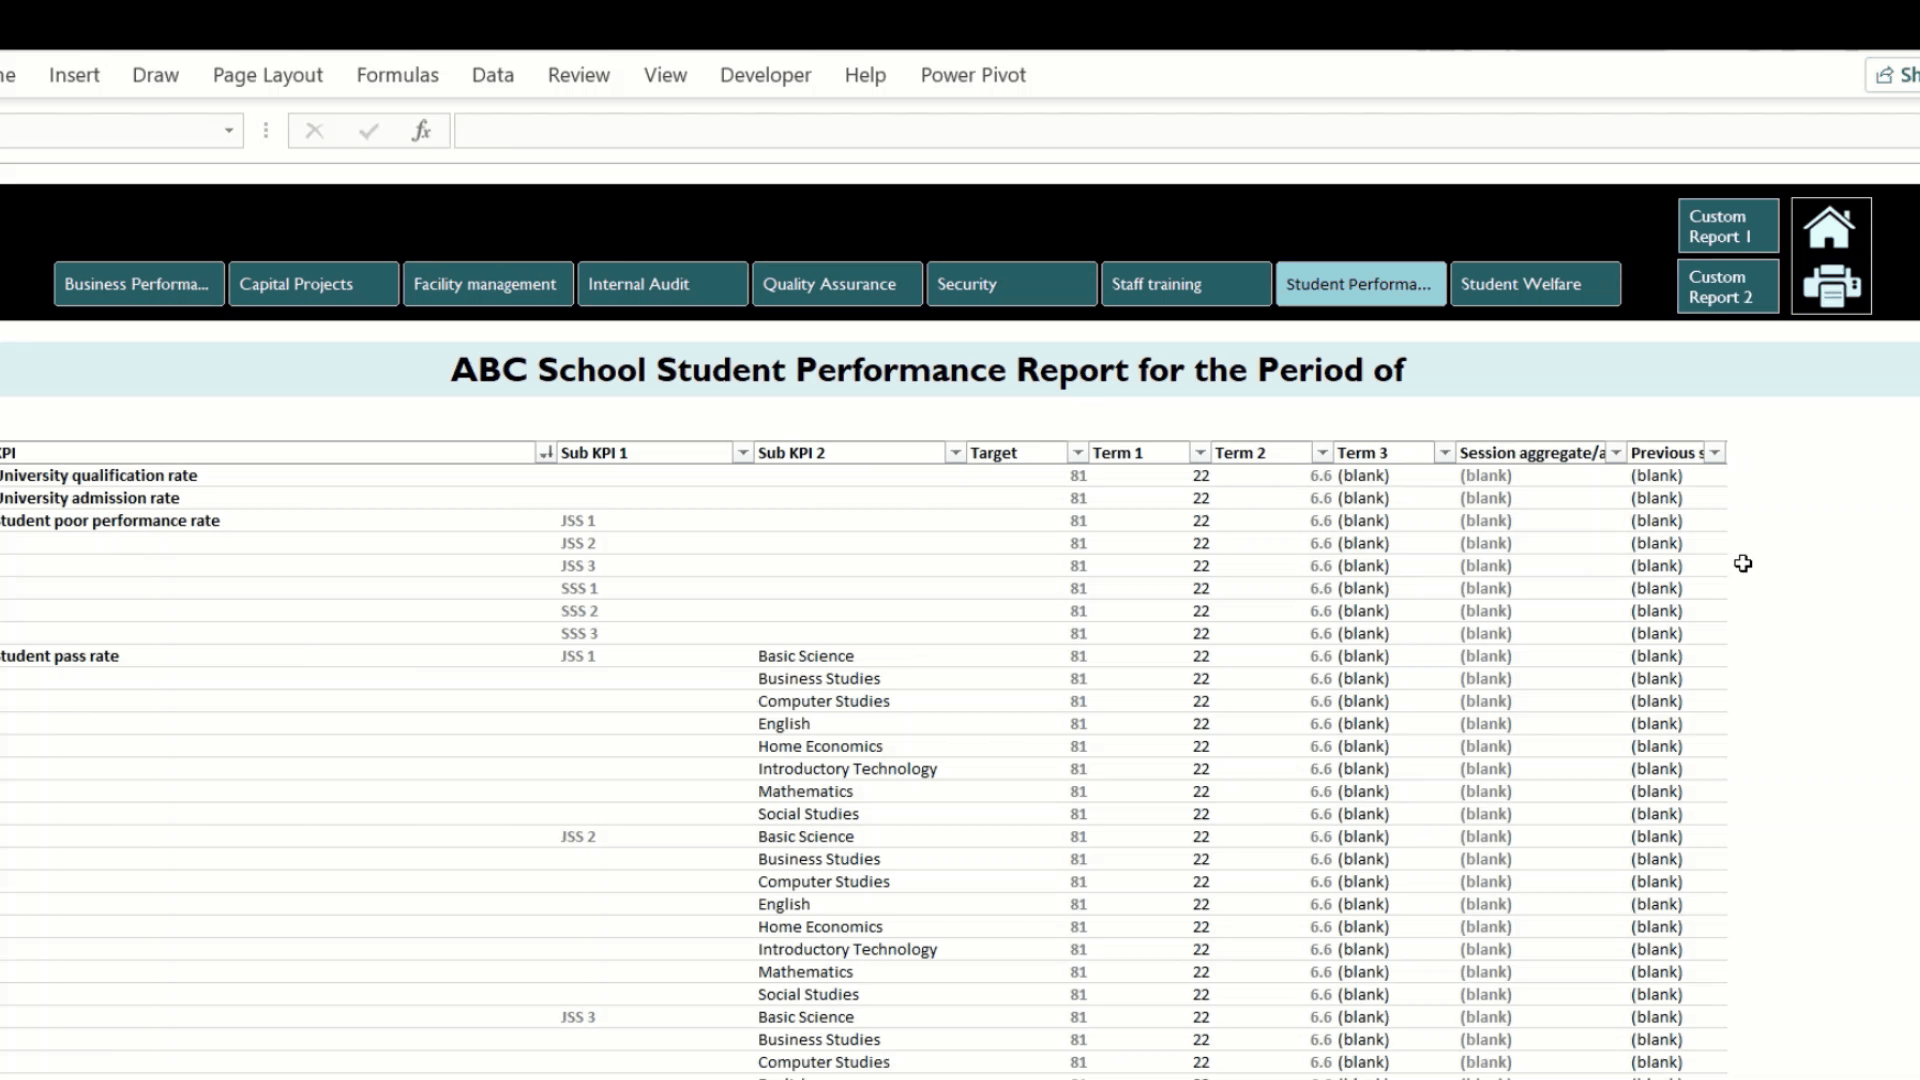Open the Term 3 filter dropdown

pyautogui.click(x=1444, y=453)
